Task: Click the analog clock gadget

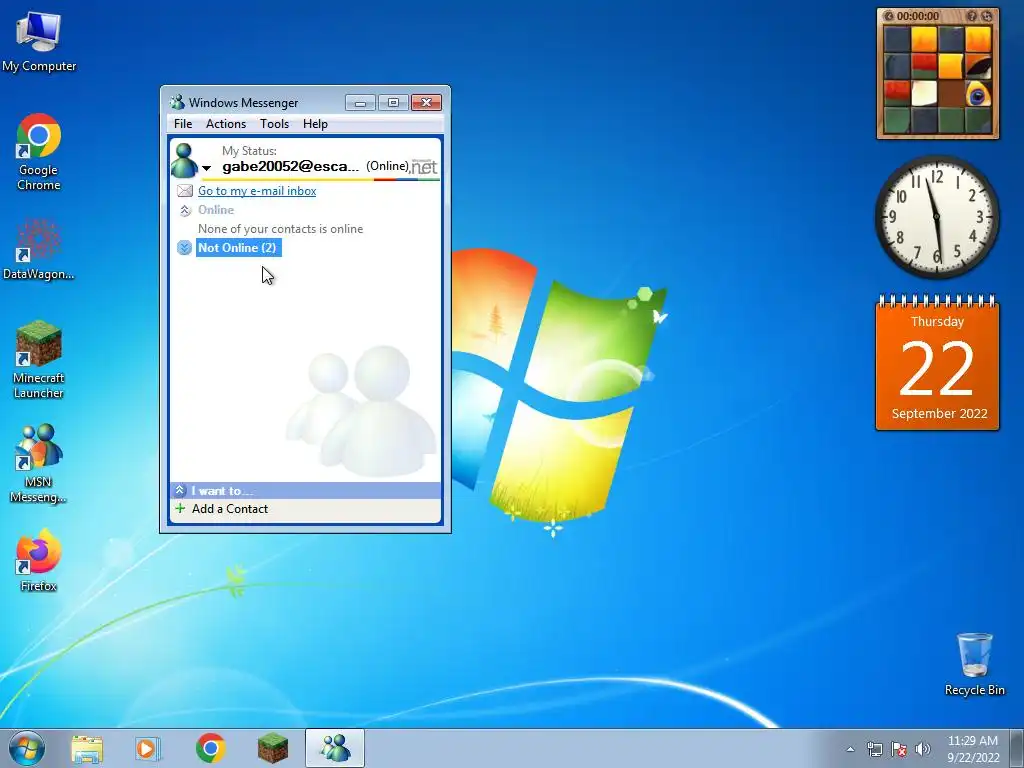Action: coord(937,216)
